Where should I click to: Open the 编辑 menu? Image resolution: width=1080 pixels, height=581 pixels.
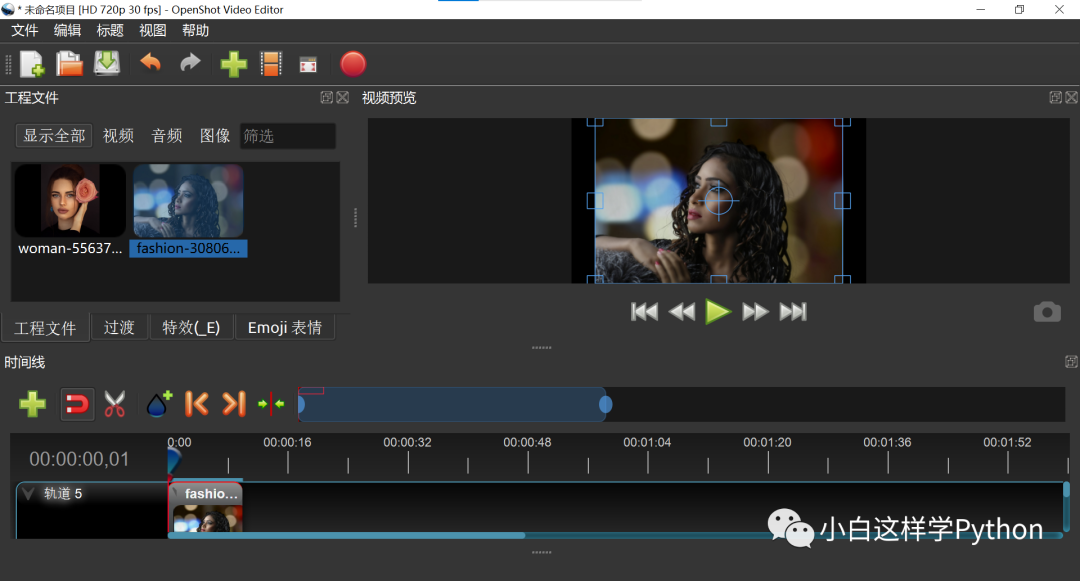click(68, 30)
